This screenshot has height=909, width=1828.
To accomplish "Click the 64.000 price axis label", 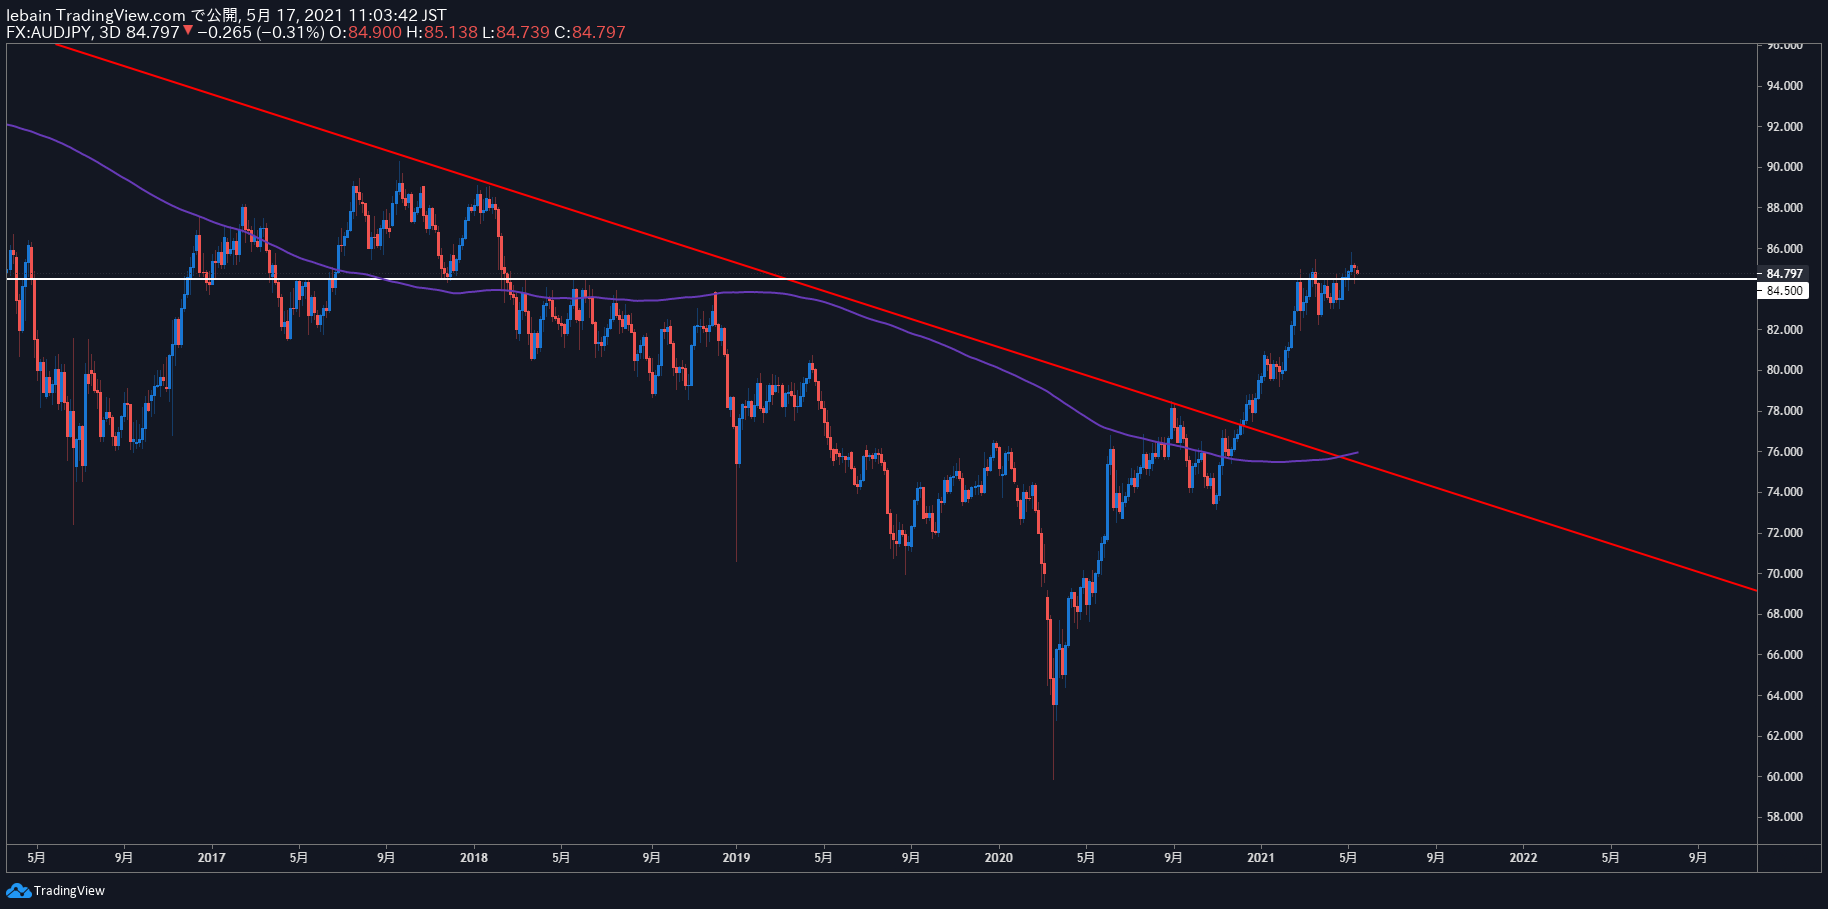I will click(x=1785, y=696).
